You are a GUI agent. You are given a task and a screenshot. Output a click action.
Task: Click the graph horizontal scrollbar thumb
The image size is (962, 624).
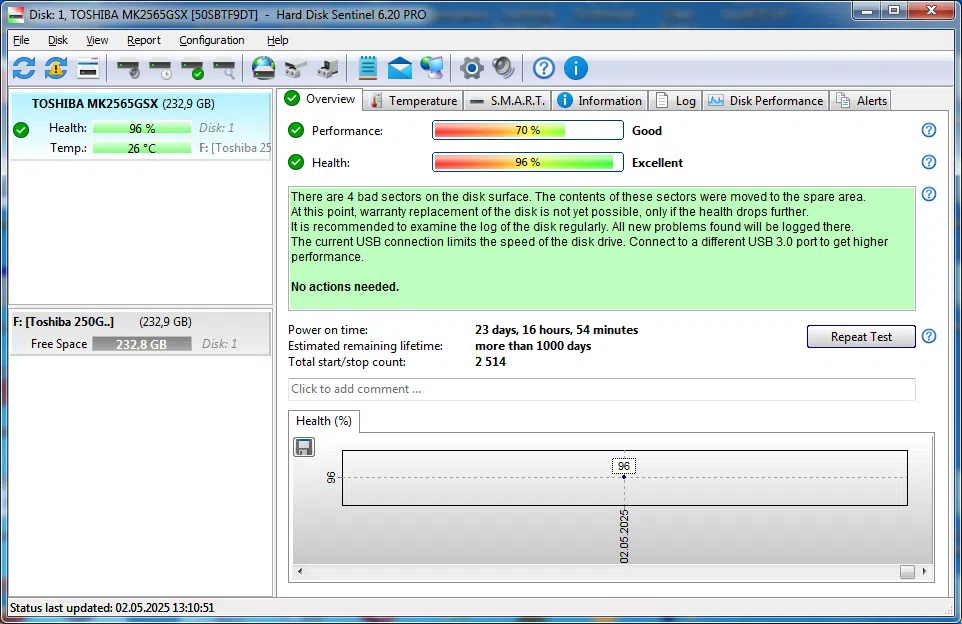click(x=907, y=571)
